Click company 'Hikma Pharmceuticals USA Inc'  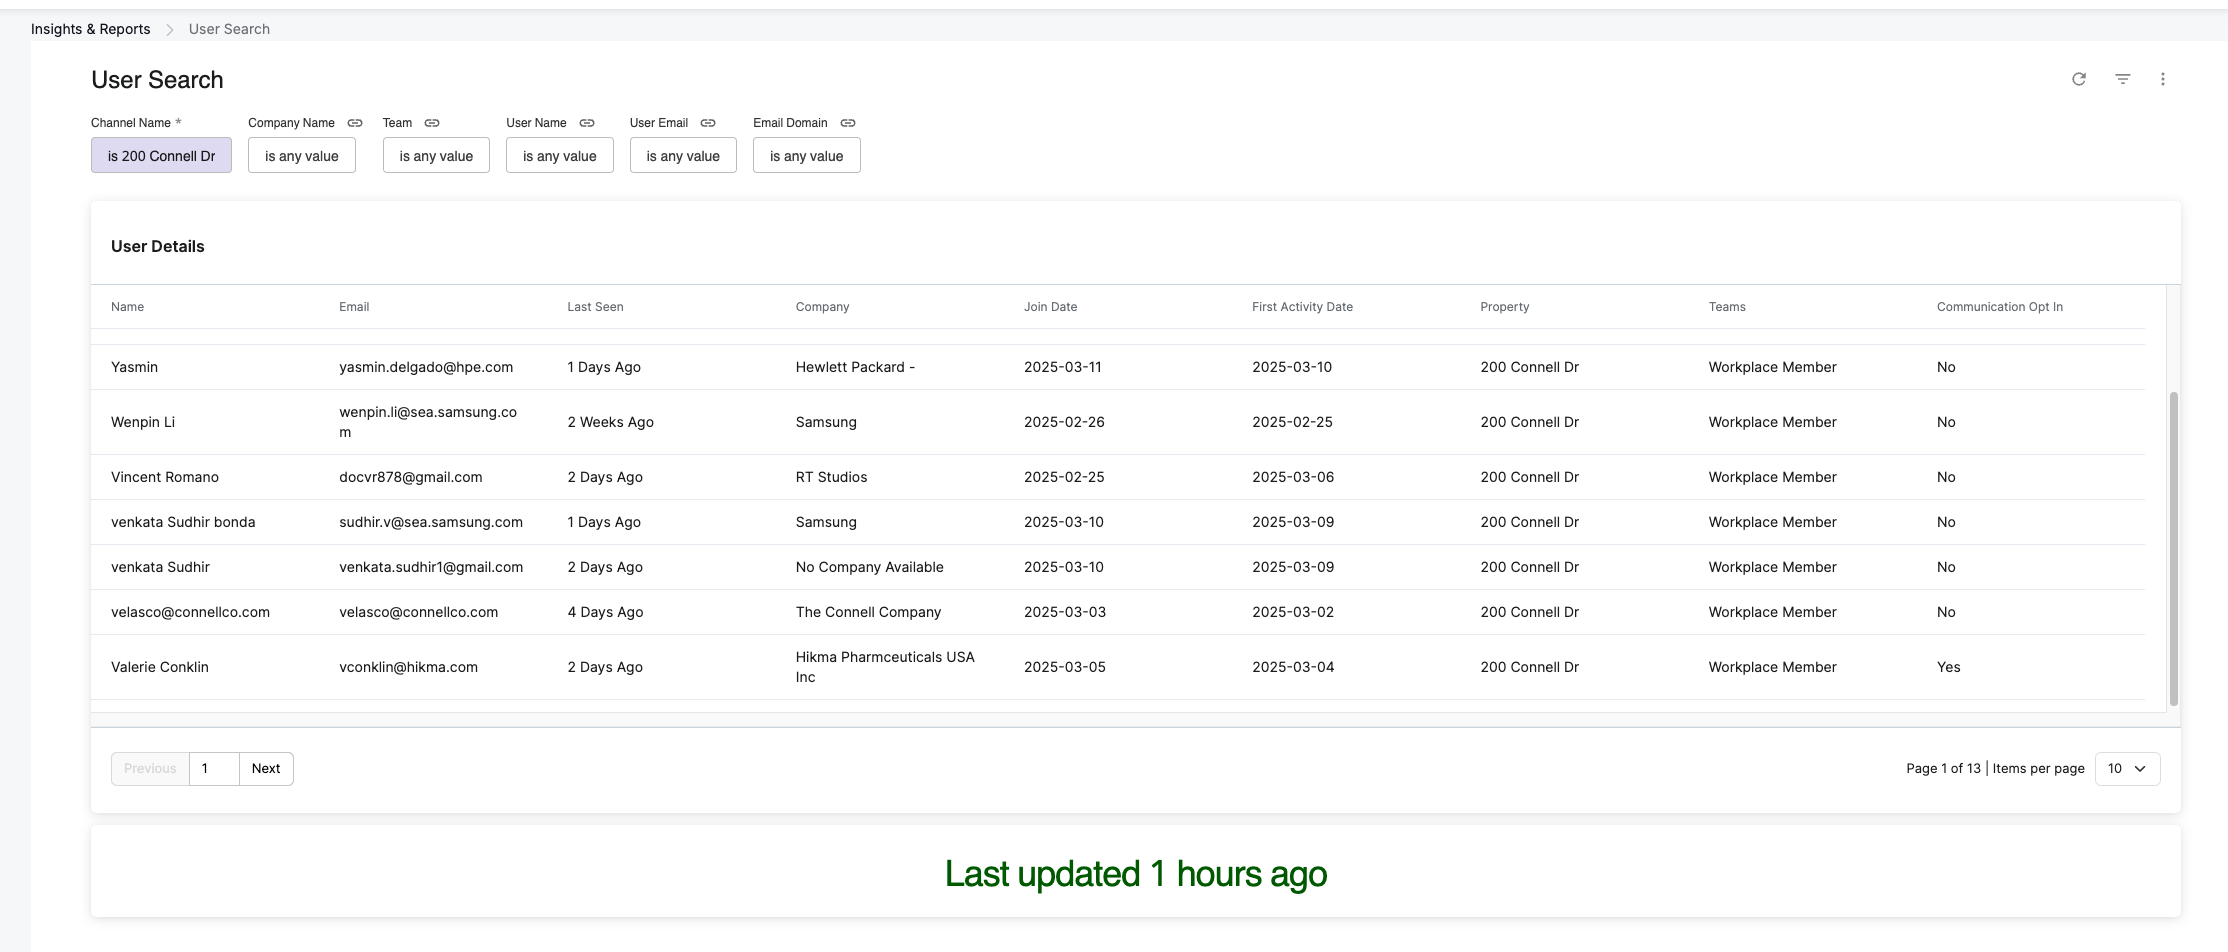click(885, 667)
